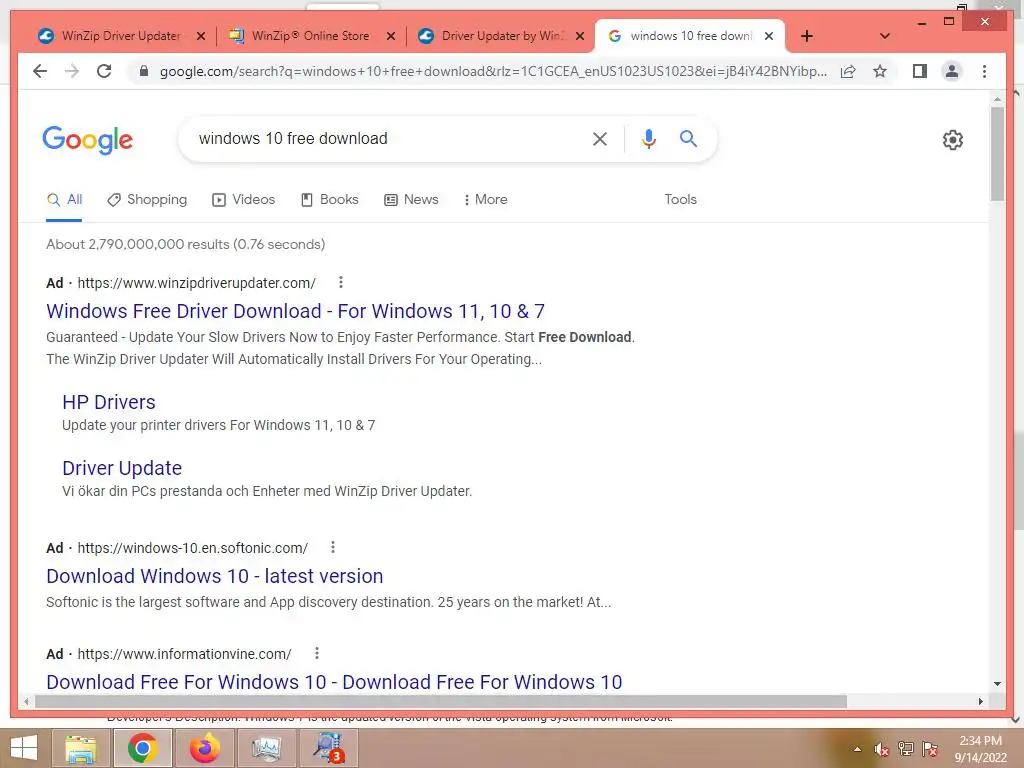1024x768 pixels.
Task: Open the HP Drivers sitelink
Action: 109,402
